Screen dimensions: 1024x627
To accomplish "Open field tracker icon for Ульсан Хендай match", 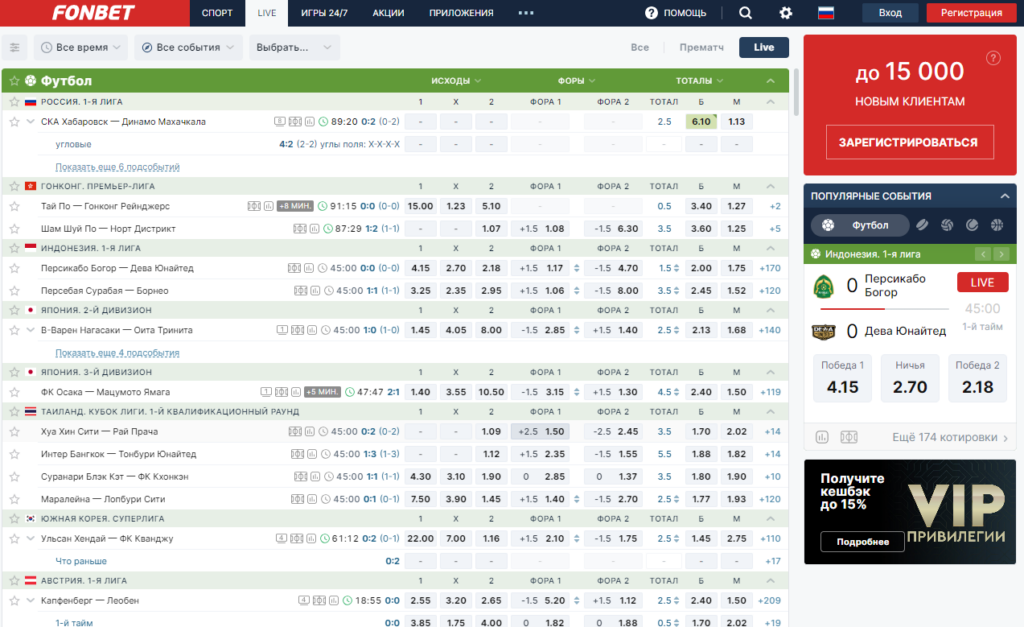I will click(296, 539).
